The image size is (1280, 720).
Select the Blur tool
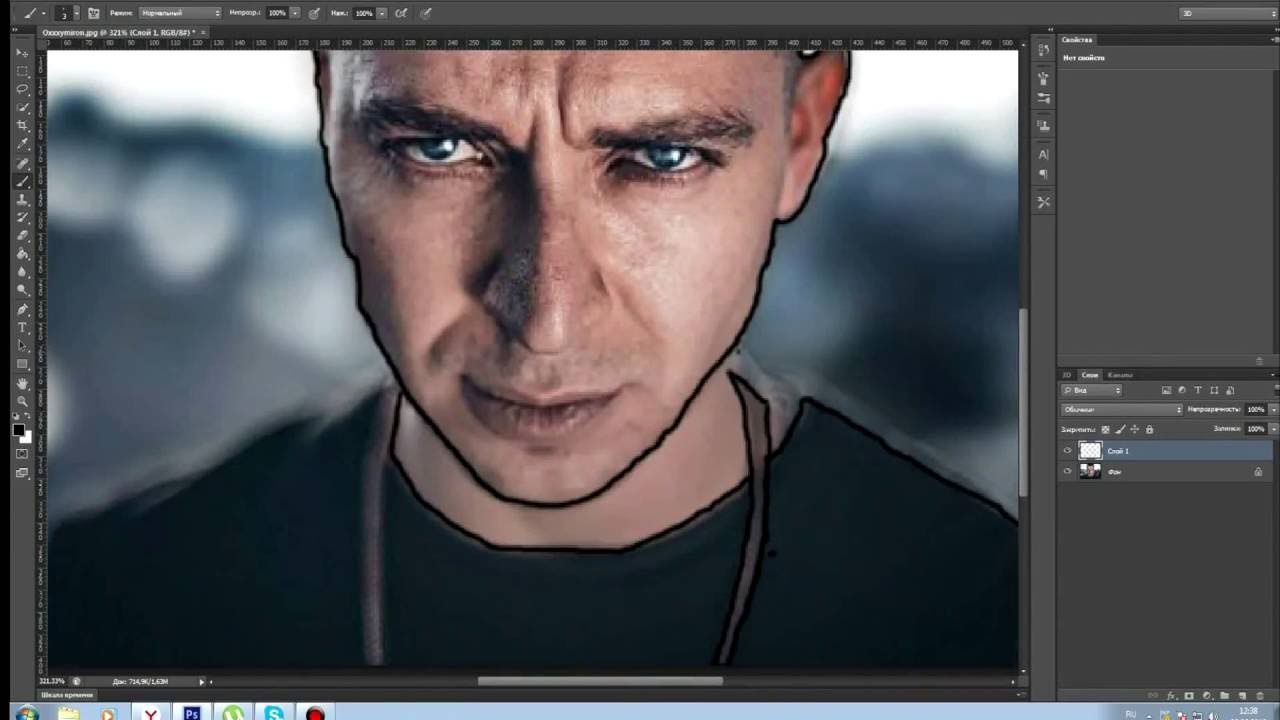pyautogui.click(x=22, y=271)
